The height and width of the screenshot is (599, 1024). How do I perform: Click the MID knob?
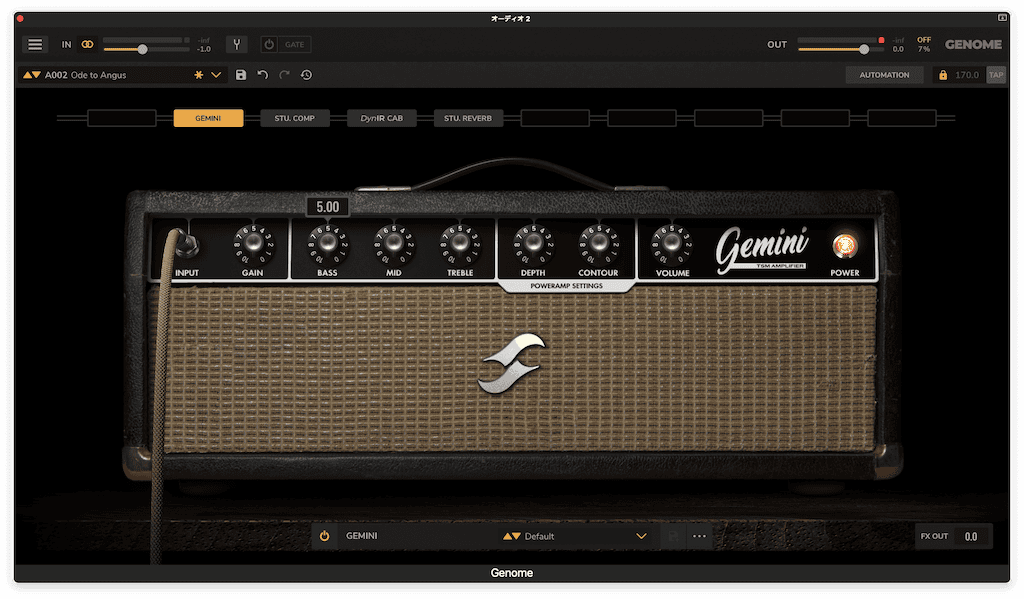(x=394, y=243)
